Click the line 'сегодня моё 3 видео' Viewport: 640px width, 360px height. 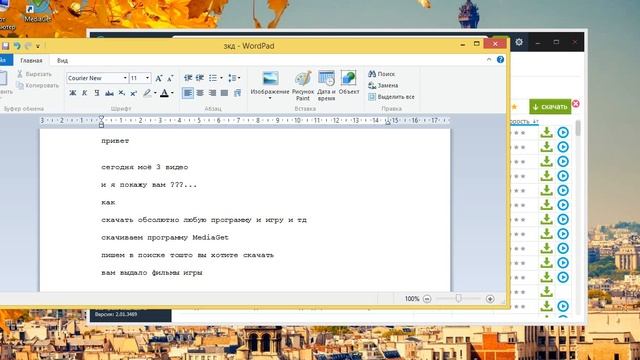point(144,167)
